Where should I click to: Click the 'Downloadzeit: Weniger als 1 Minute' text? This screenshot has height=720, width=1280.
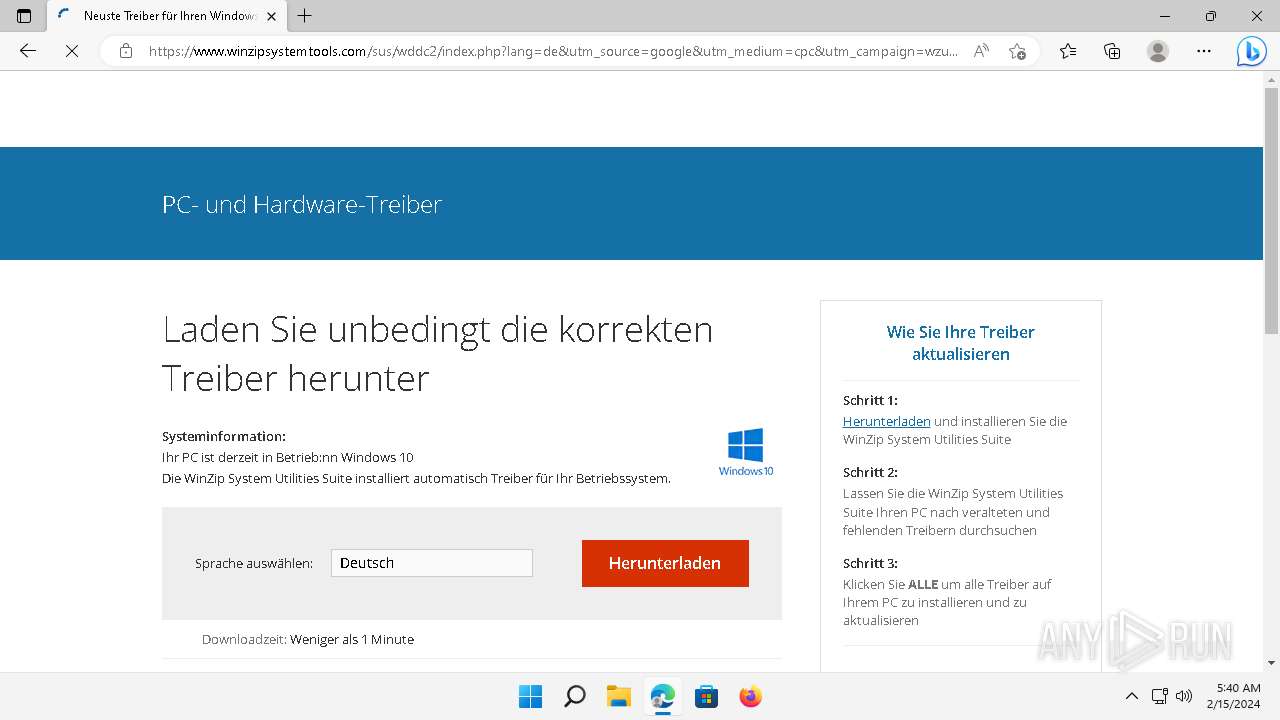[x=308, y=639]
